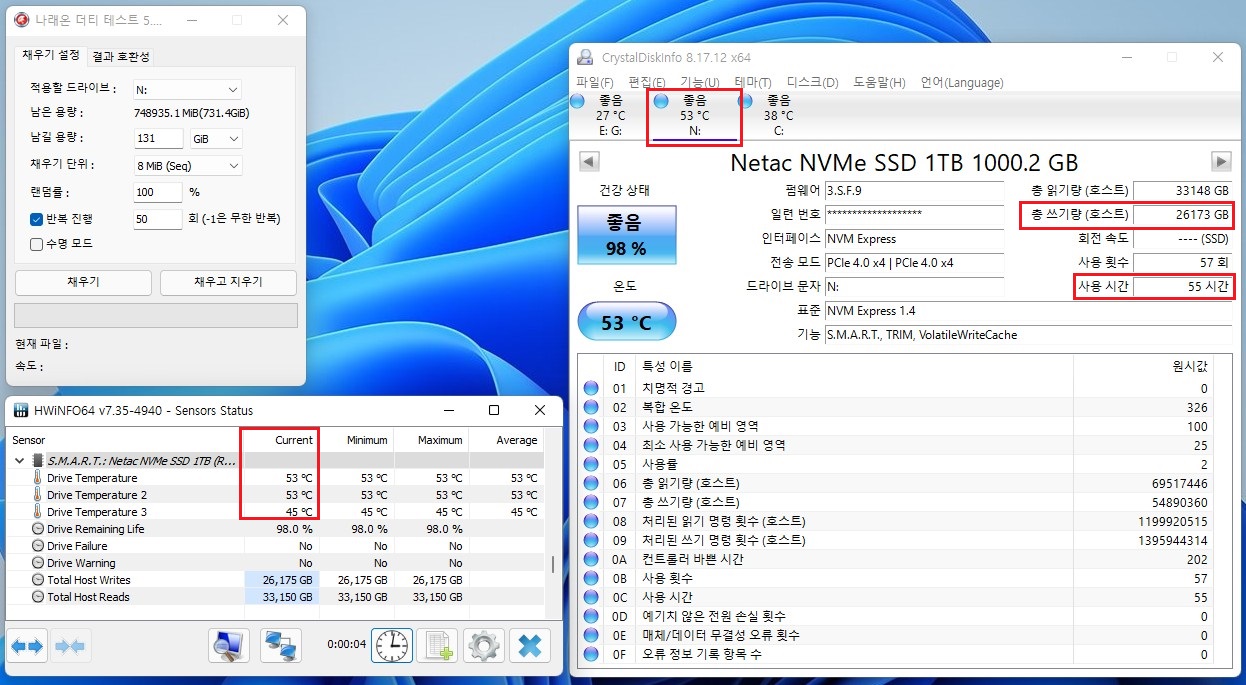Open the 파일(F) menu
This screenshot has width=1246, height=685.
click(x=595, y=82)
